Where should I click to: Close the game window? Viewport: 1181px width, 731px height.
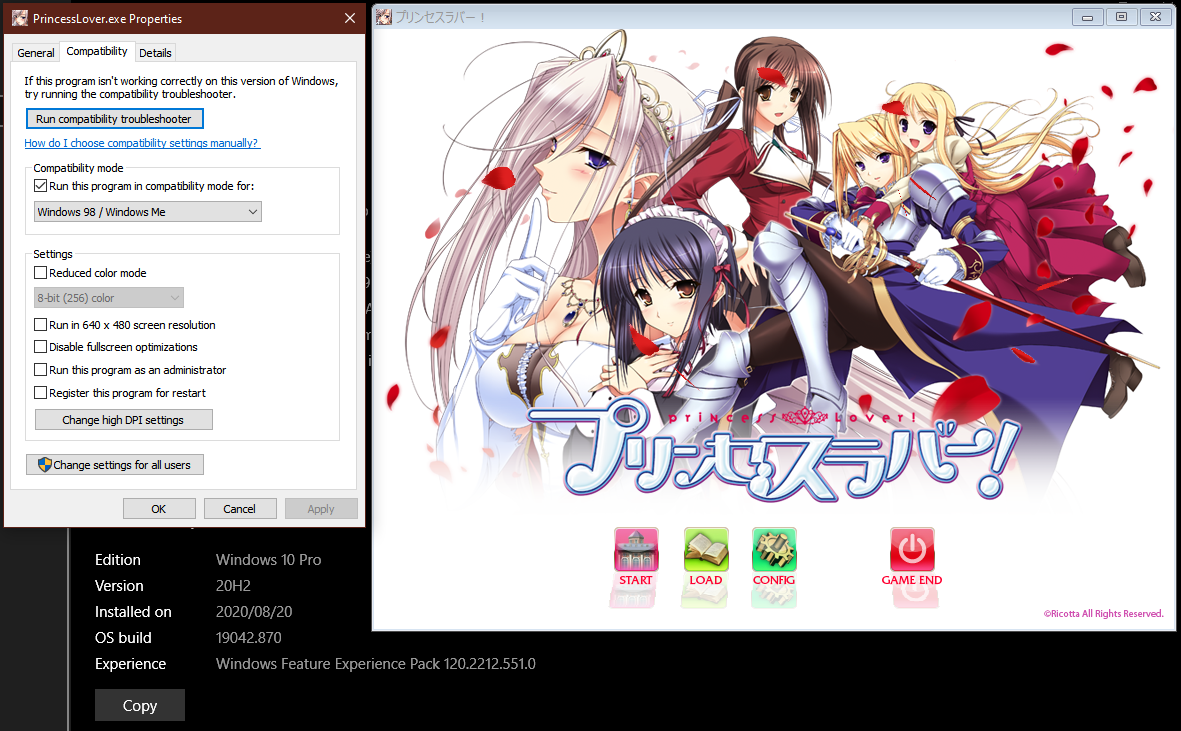click(1155, 17)
